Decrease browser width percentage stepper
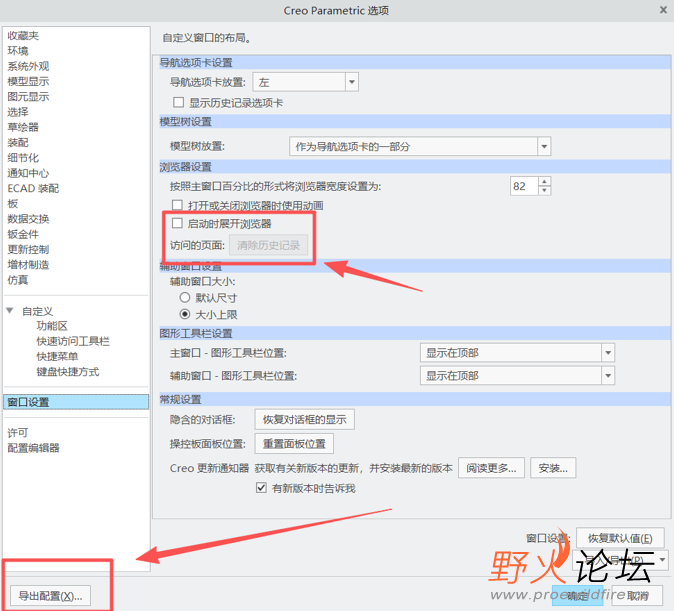The height and width of the screenshot is (611, 674). pyautogui.click(x=545, y=190)
